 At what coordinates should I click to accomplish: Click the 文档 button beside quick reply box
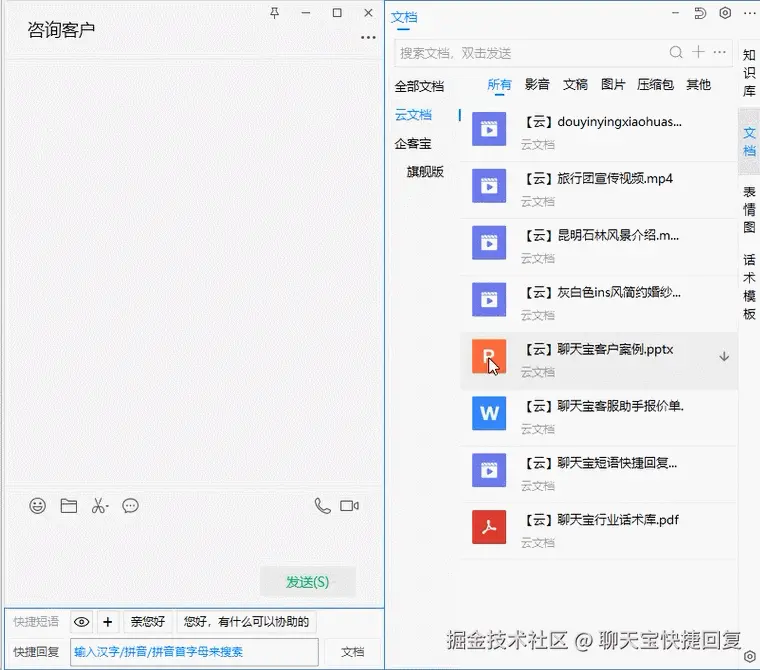pyautogui.click(x=352, y=652)
